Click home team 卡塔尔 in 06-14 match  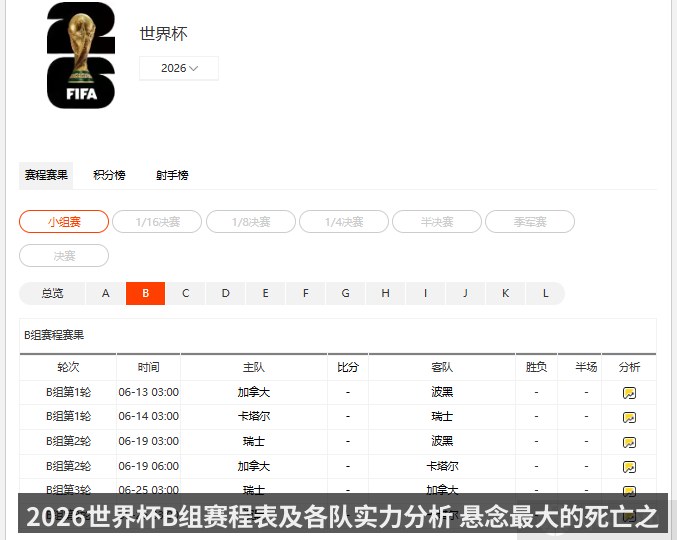pyautogui.click(x=253, y=417)
